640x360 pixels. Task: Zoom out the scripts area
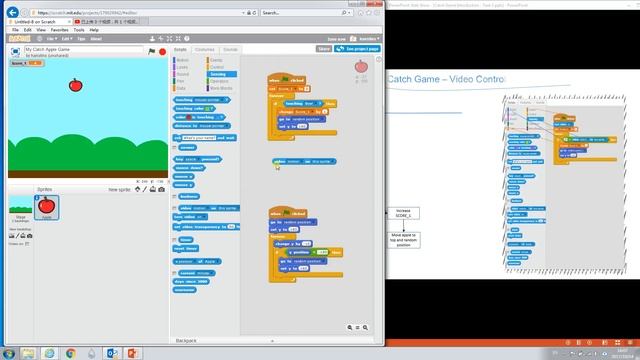350,327
